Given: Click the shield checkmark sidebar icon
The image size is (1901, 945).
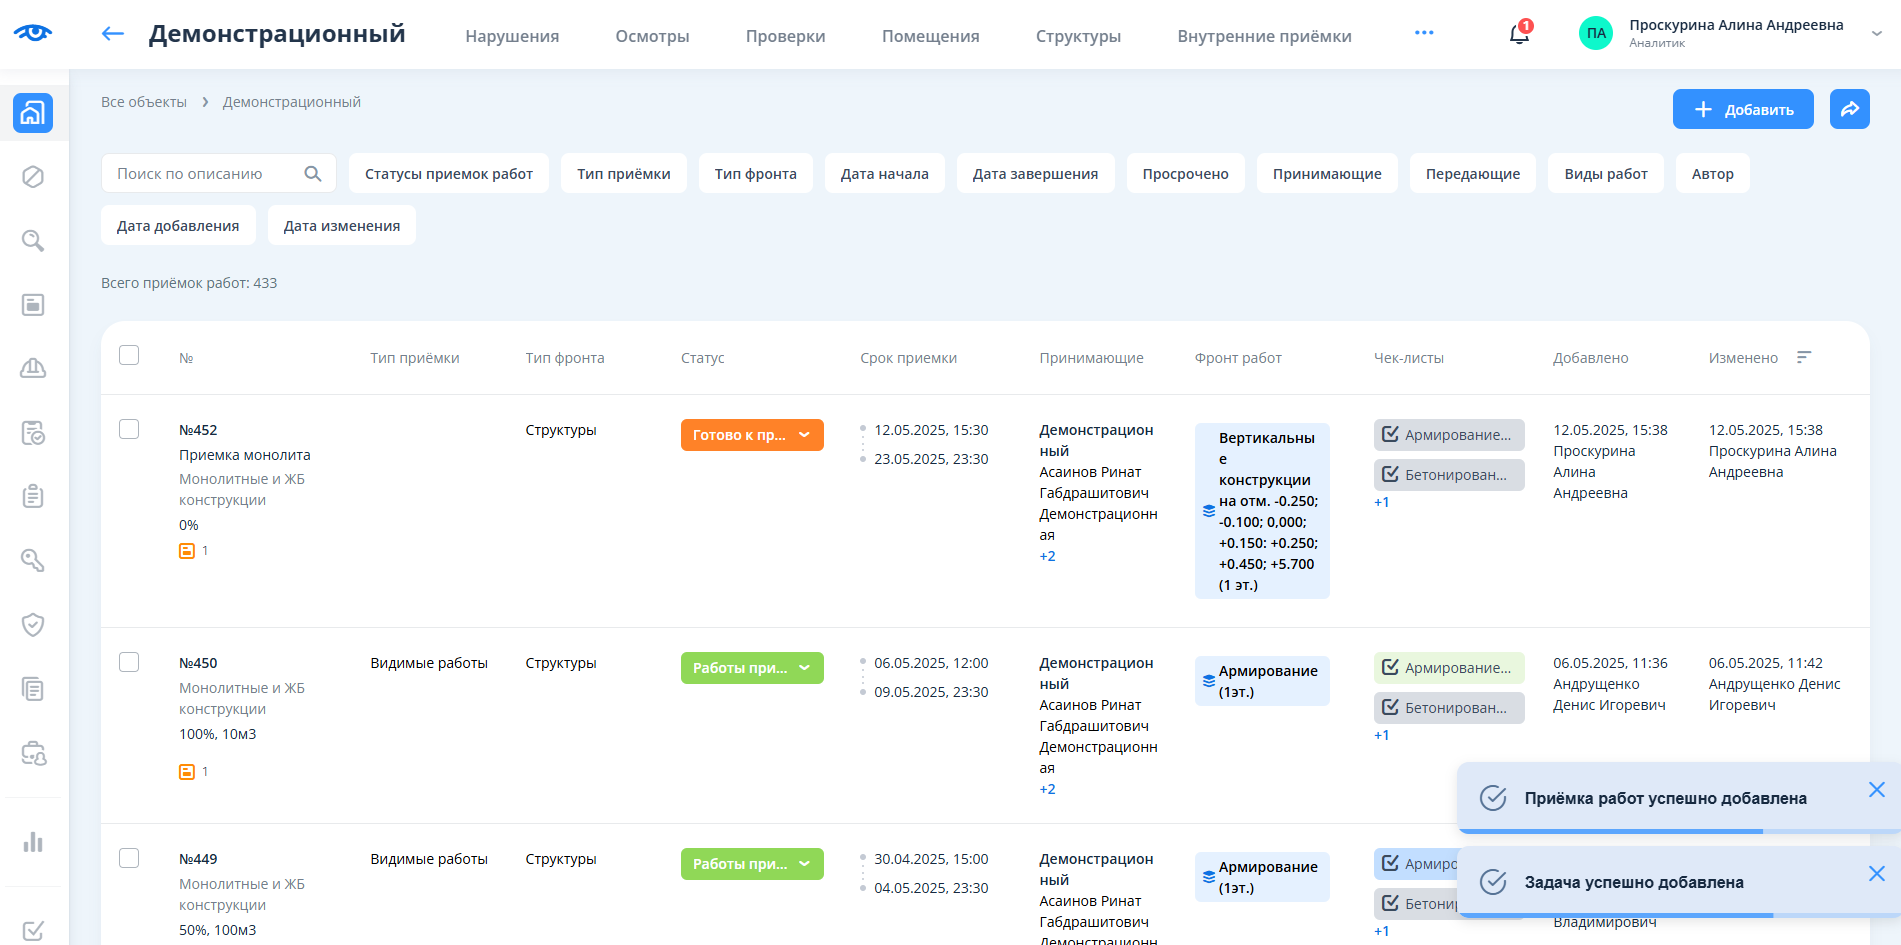Looking at the screenshot, I should click(x=33, y=625).
